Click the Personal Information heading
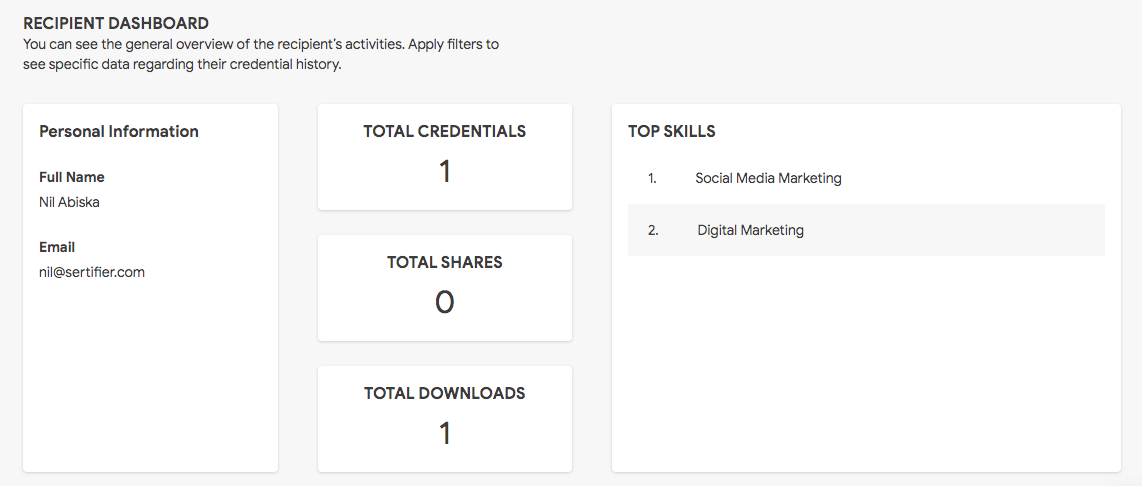This screenshot has width=1142, height=486. coord(119,131)
